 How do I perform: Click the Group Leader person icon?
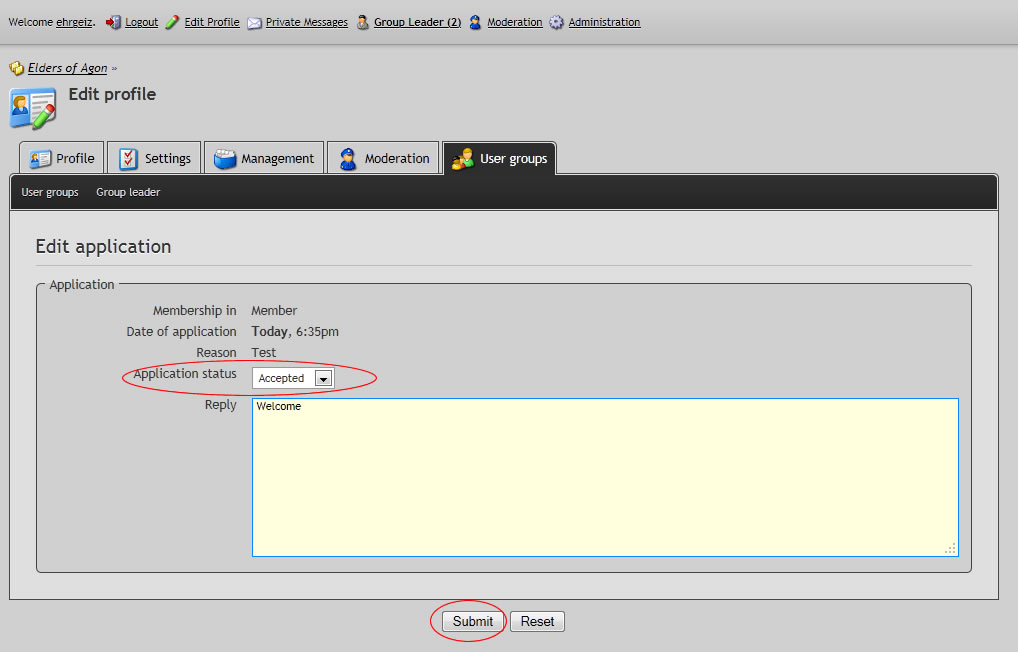(363, 22)
